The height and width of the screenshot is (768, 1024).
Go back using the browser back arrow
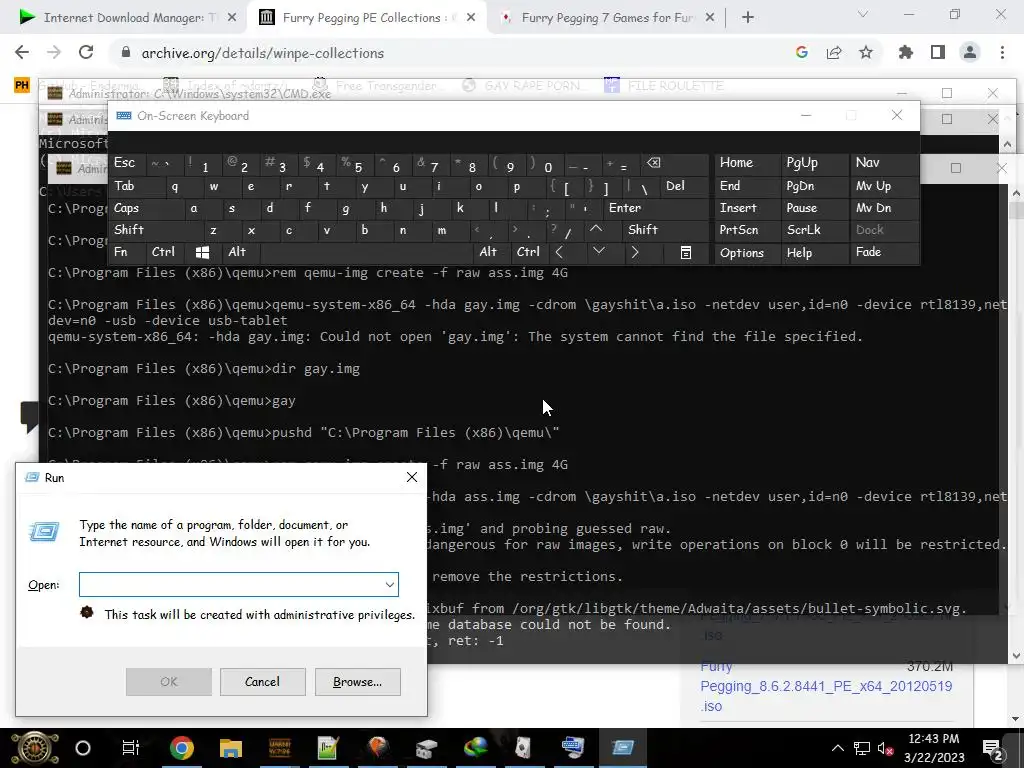[x=22, y=53]
